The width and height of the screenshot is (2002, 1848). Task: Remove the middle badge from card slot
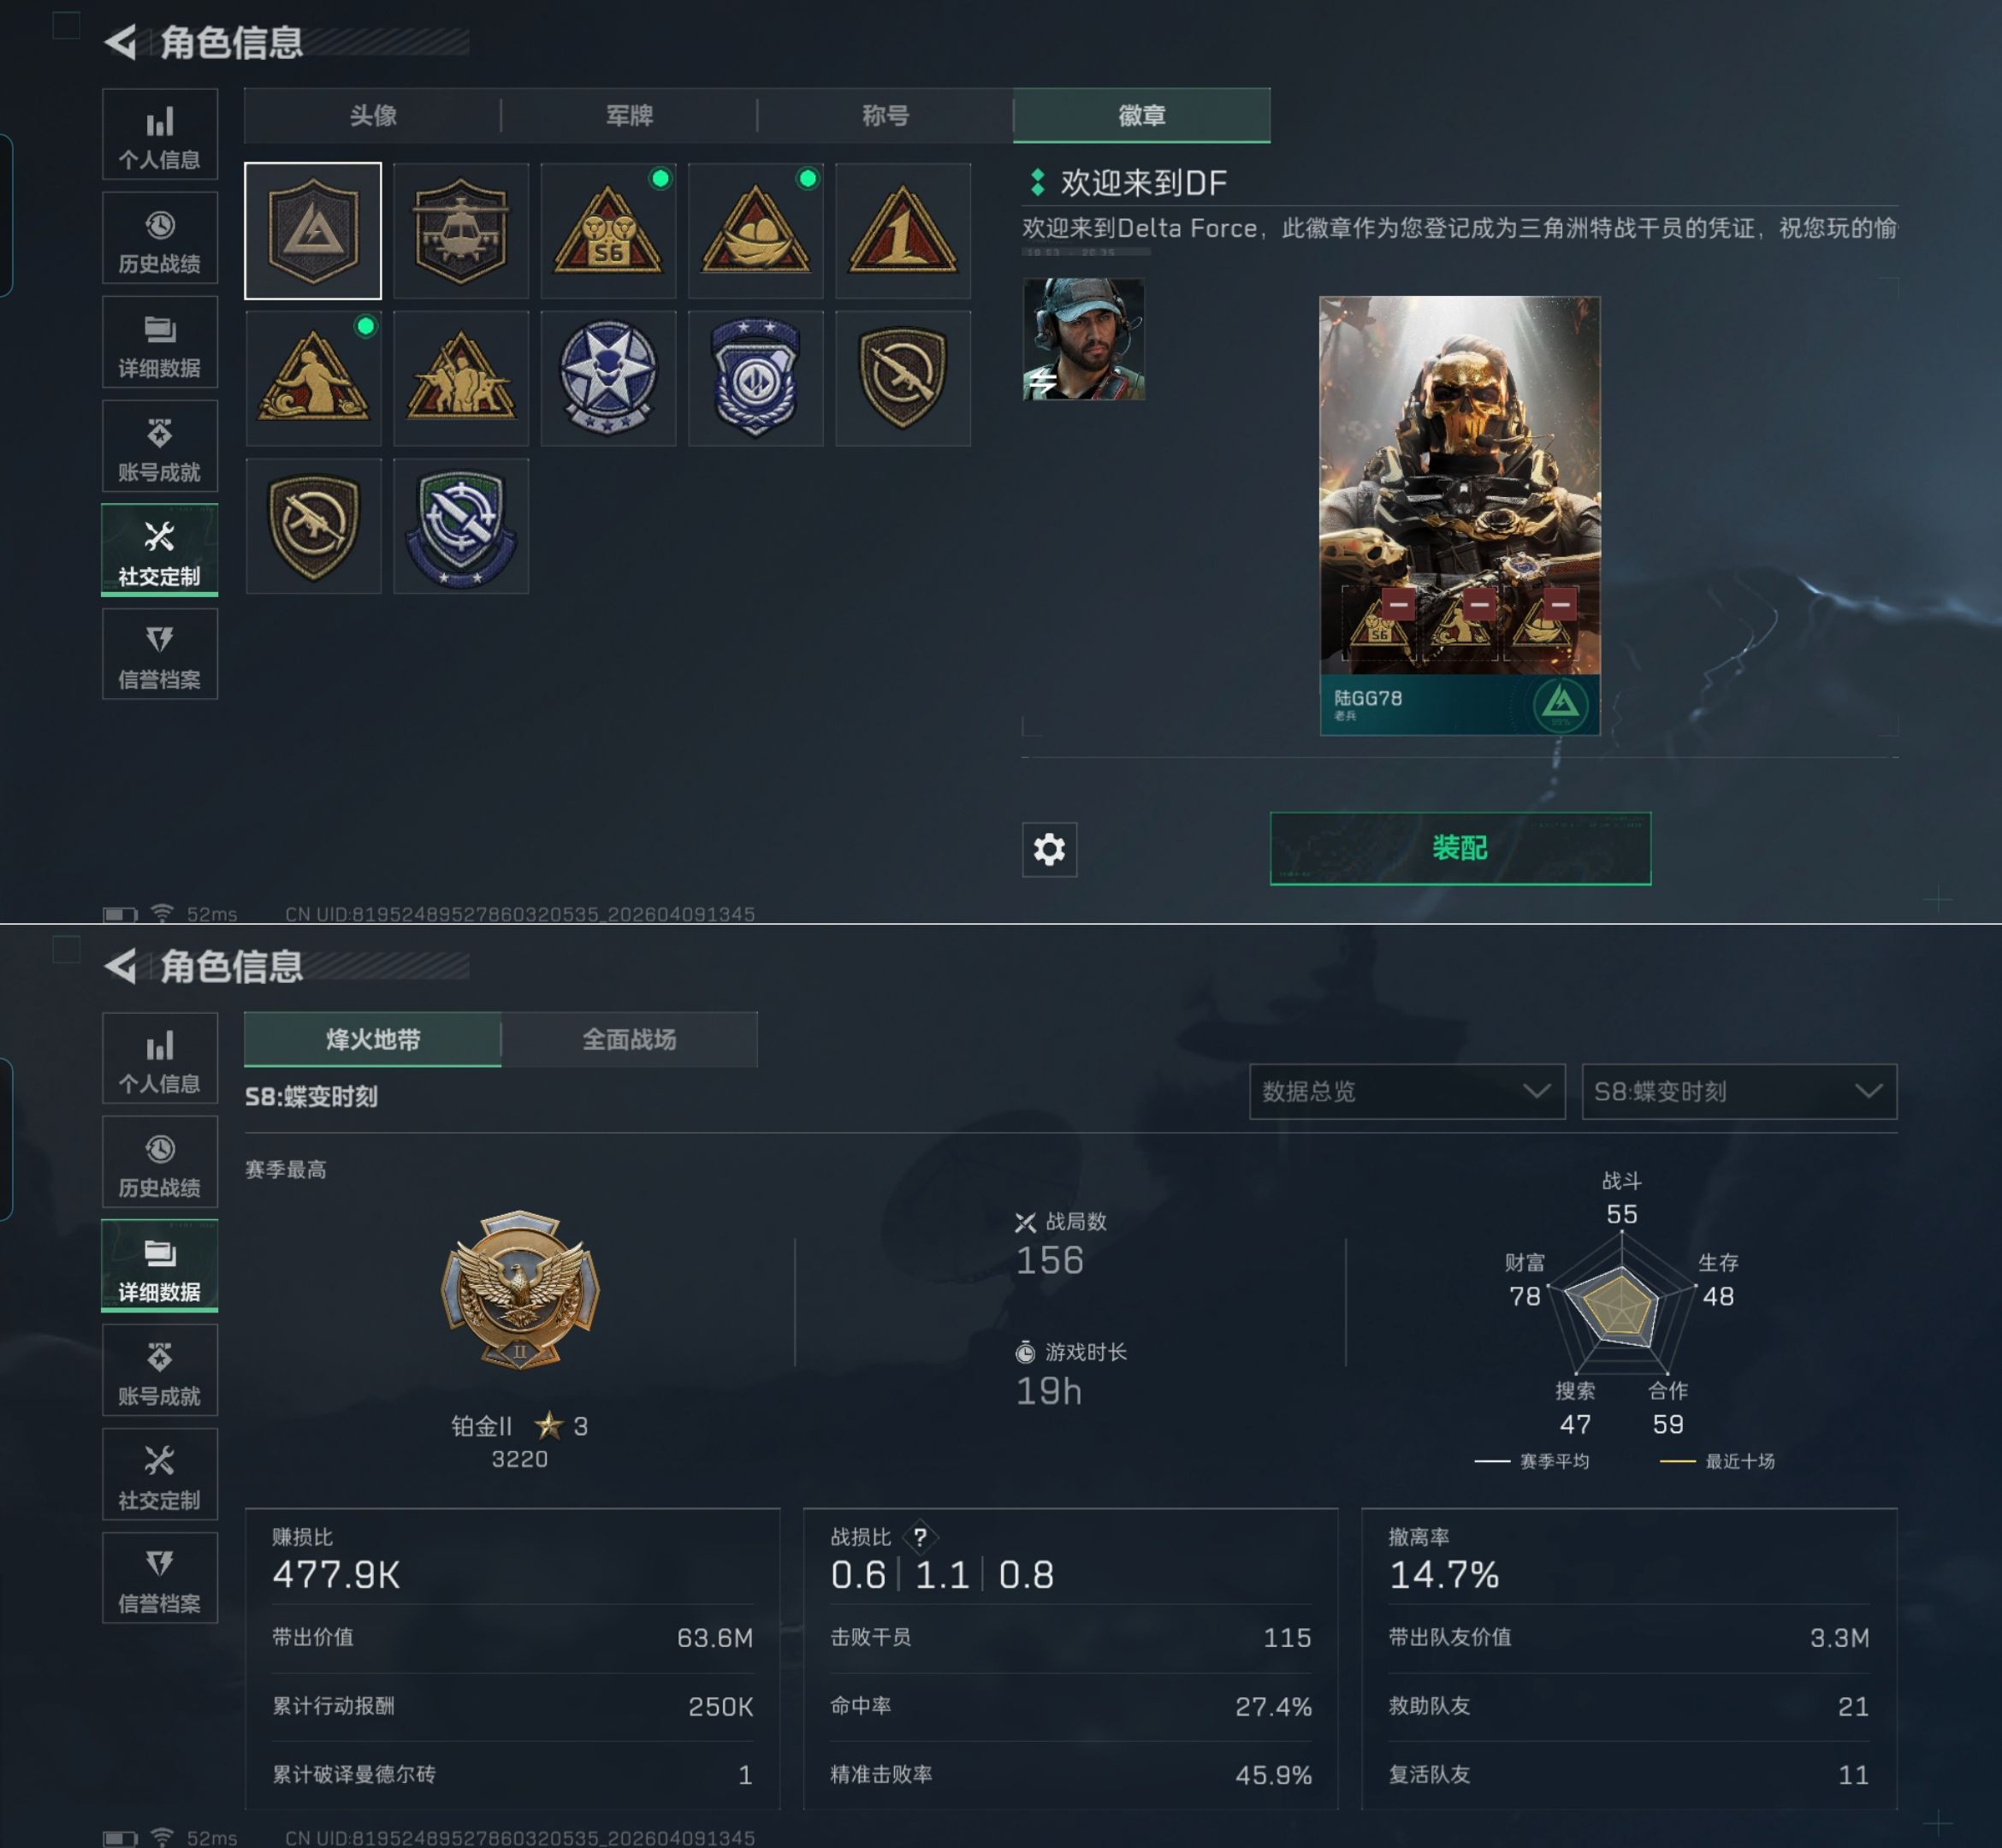coord(1480,604)
